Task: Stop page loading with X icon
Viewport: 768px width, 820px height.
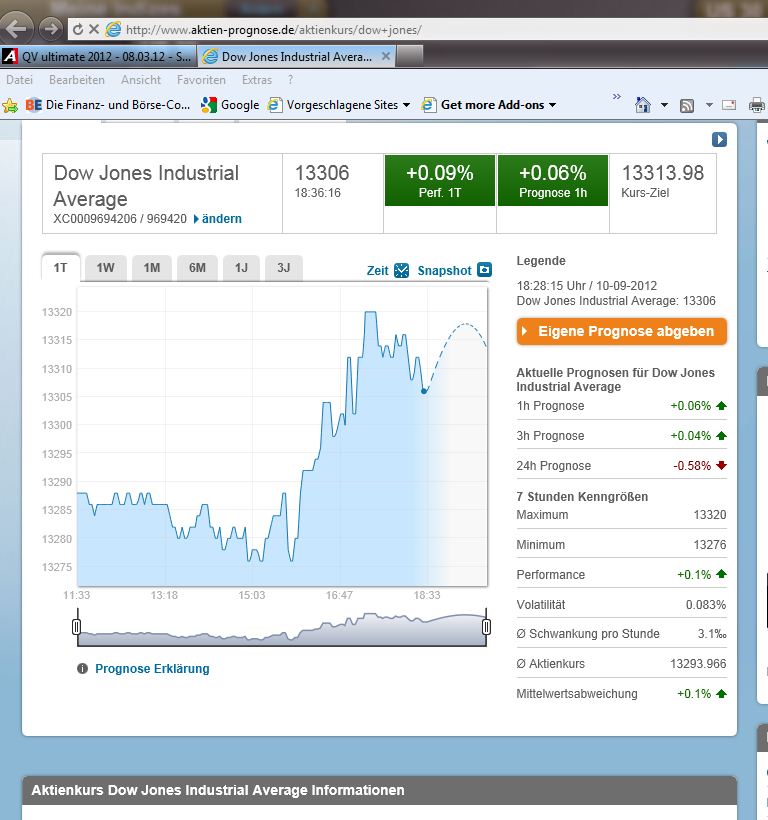Action: click(94, 29)
